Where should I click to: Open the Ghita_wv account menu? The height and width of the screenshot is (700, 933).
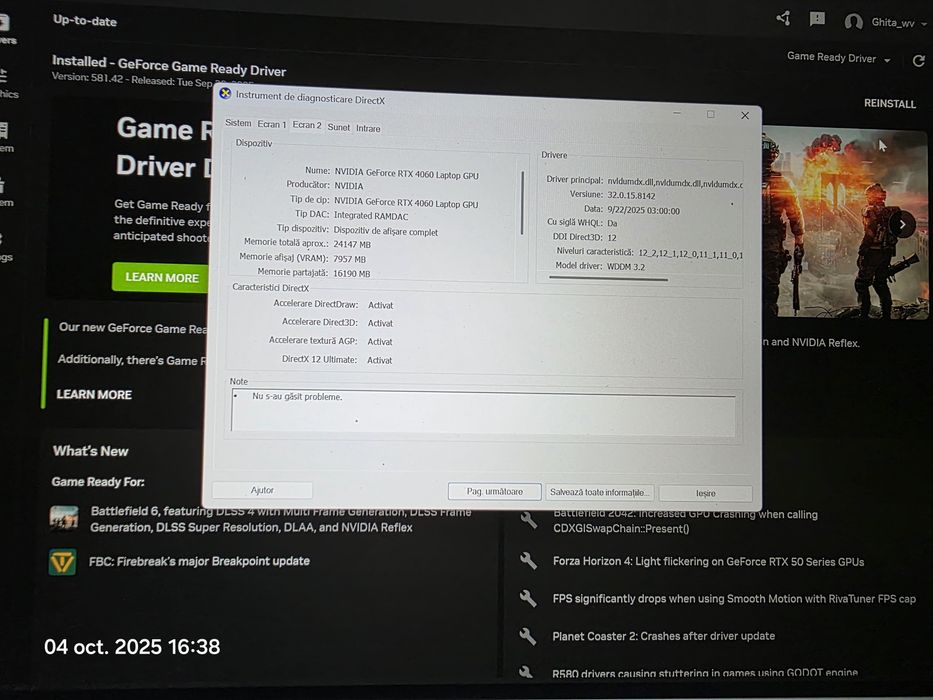[898, 23]
